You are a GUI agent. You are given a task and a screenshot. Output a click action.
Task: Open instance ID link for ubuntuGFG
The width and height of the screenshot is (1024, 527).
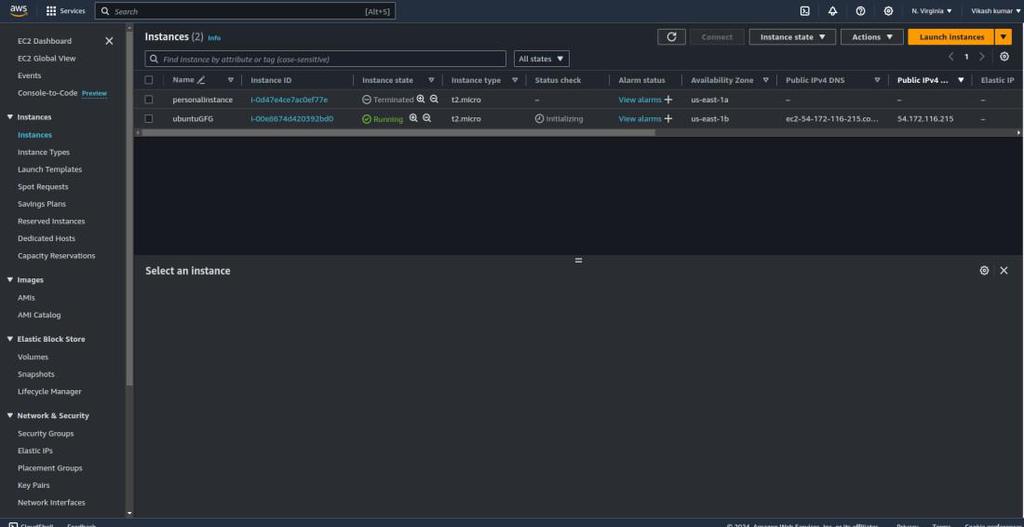(292, 119)
